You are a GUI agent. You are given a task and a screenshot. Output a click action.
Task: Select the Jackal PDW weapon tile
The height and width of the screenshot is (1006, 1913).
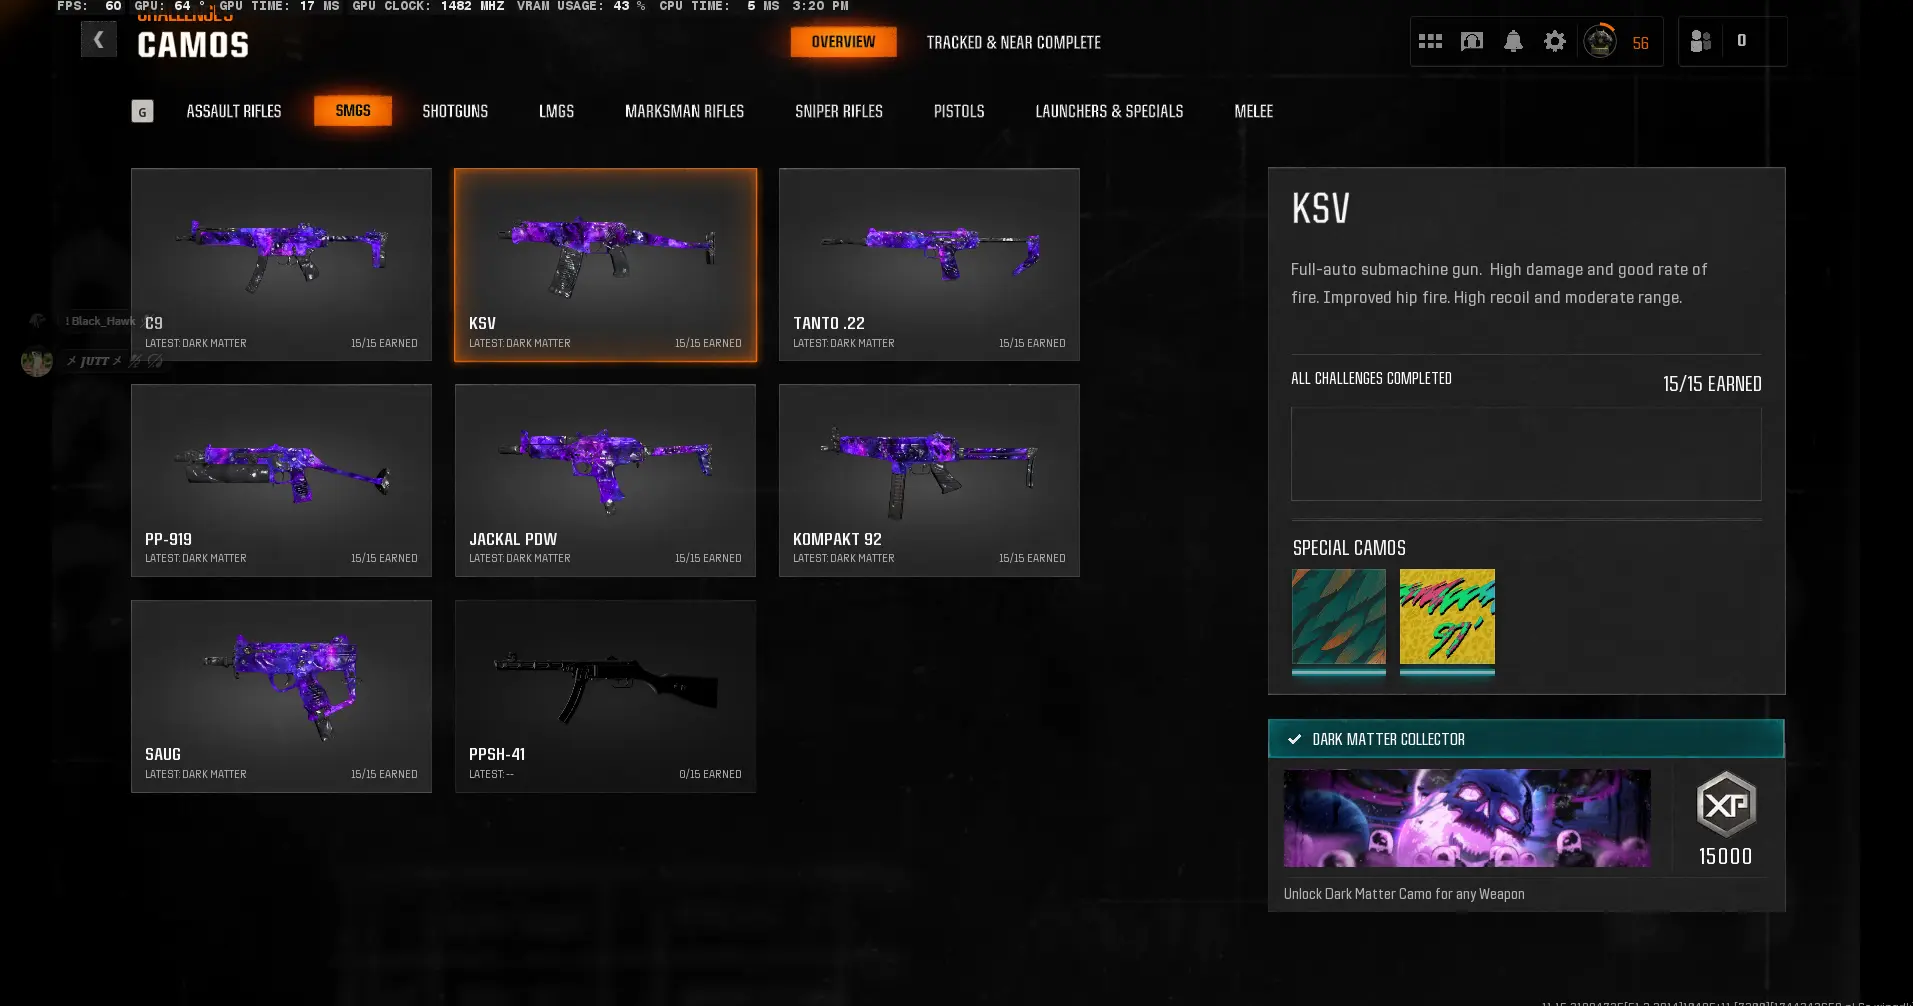coord(605,480)
